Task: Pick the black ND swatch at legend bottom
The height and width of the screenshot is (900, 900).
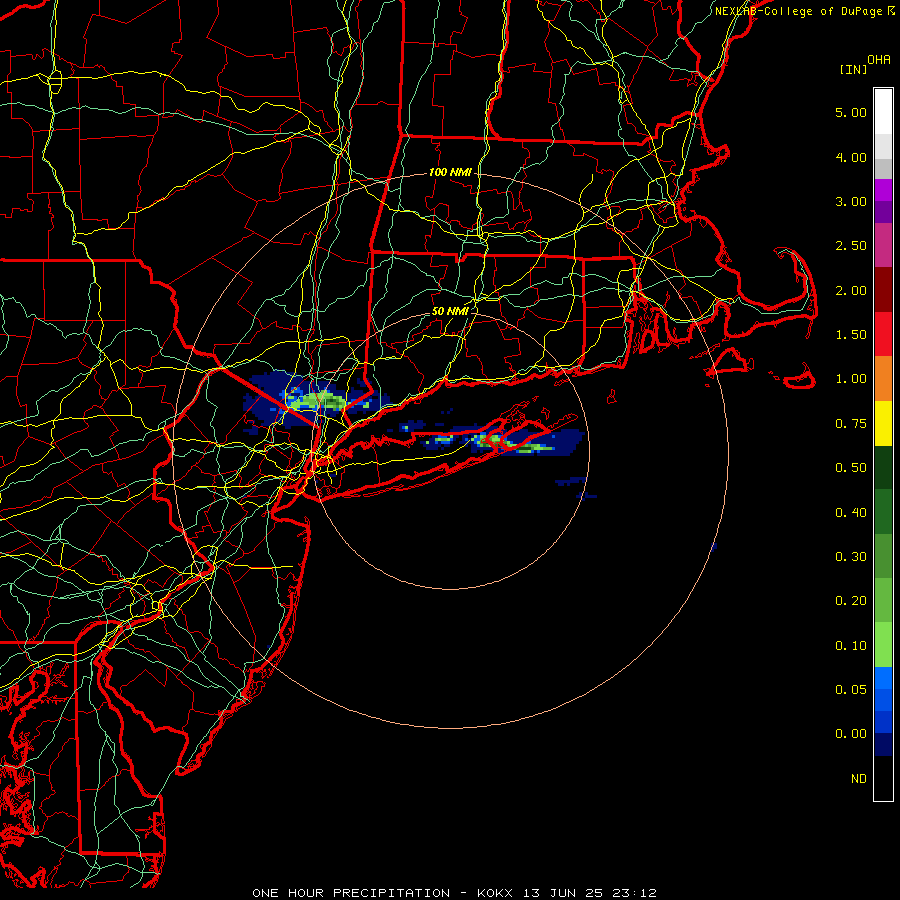Action: click(883, 778)
